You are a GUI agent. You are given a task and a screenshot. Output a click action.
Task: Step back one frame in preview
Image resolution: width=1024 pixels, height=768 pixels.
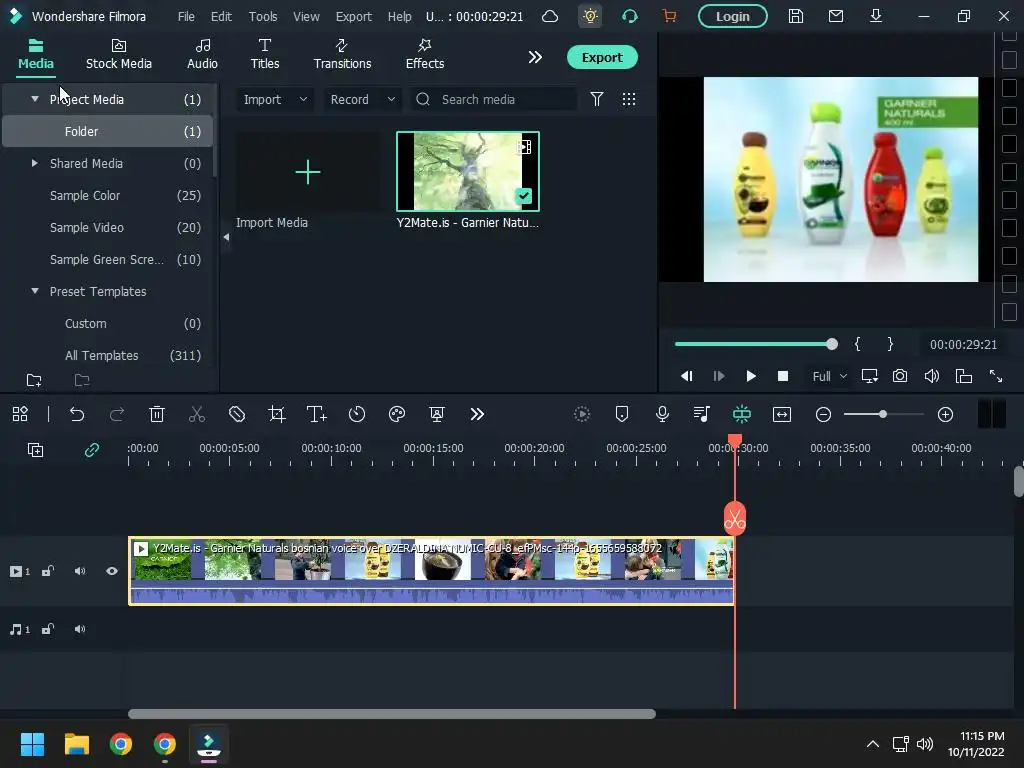click(x=686, y=376)
